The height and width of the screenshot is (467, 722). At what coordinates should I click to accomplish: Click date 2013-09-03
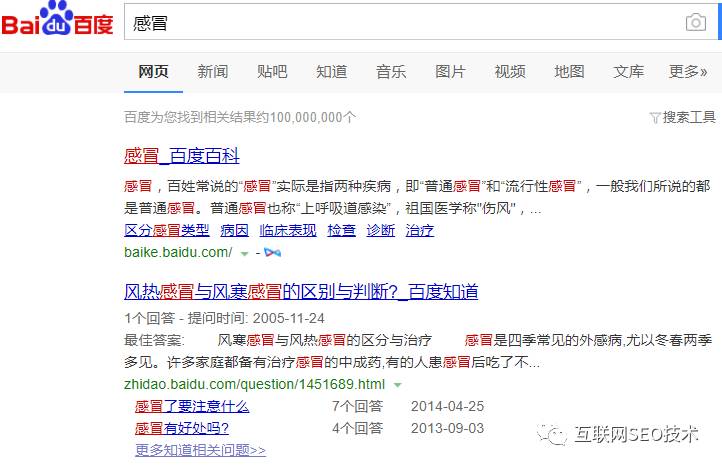448,428
